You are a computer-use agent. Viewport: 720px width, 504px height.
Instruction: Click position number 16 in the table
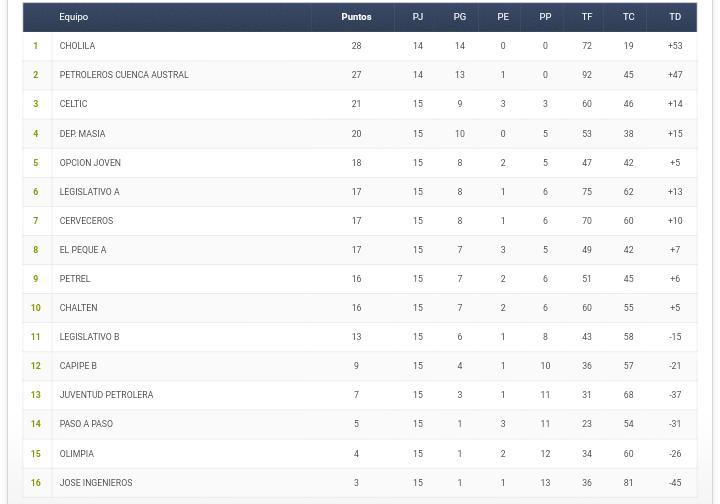[35, 482]
